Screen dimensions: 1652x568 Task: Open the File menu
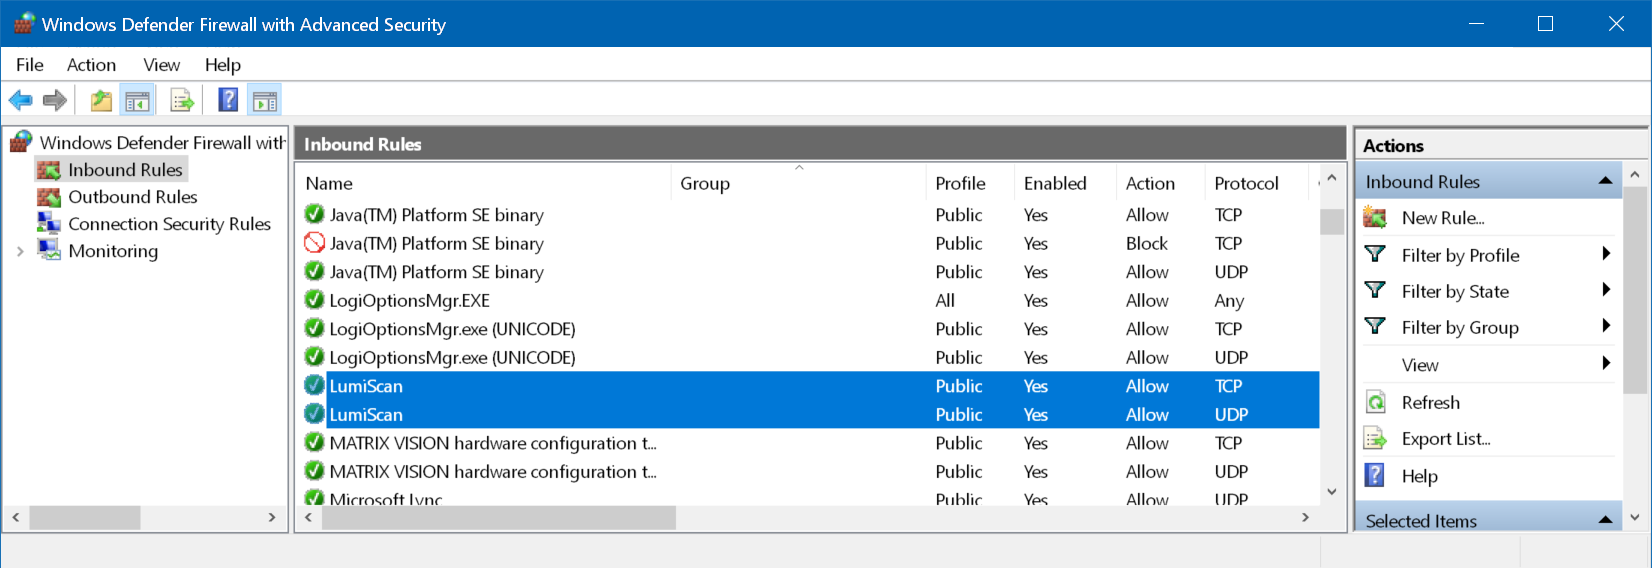pyautogui.click(x=30, y=65)
